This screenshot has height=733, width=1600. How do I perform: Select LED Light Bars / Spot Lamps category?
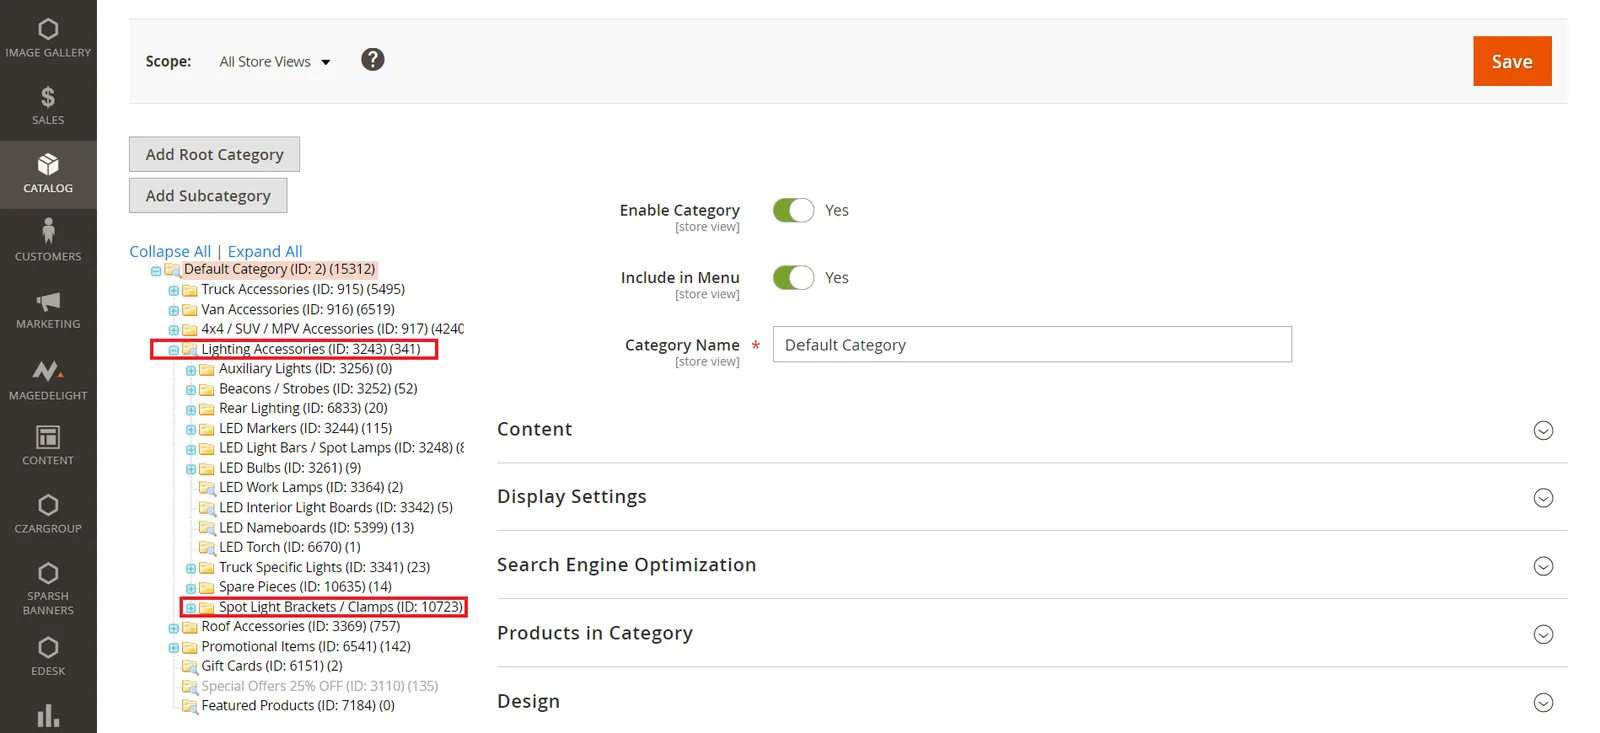click(x=341, y=448)
